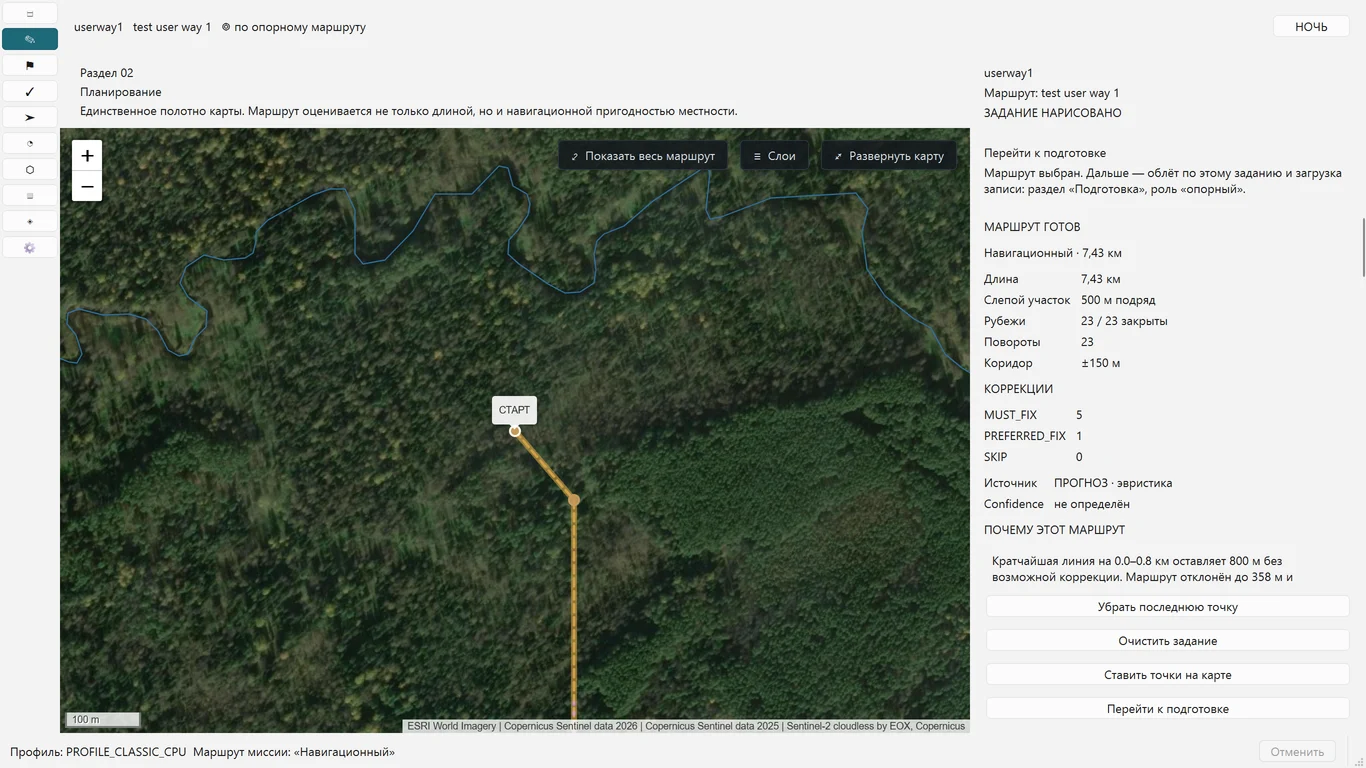Viewport: 1366px width, 768px height.
Task: Open the Слои layers menu
Action: coord(774,156)
